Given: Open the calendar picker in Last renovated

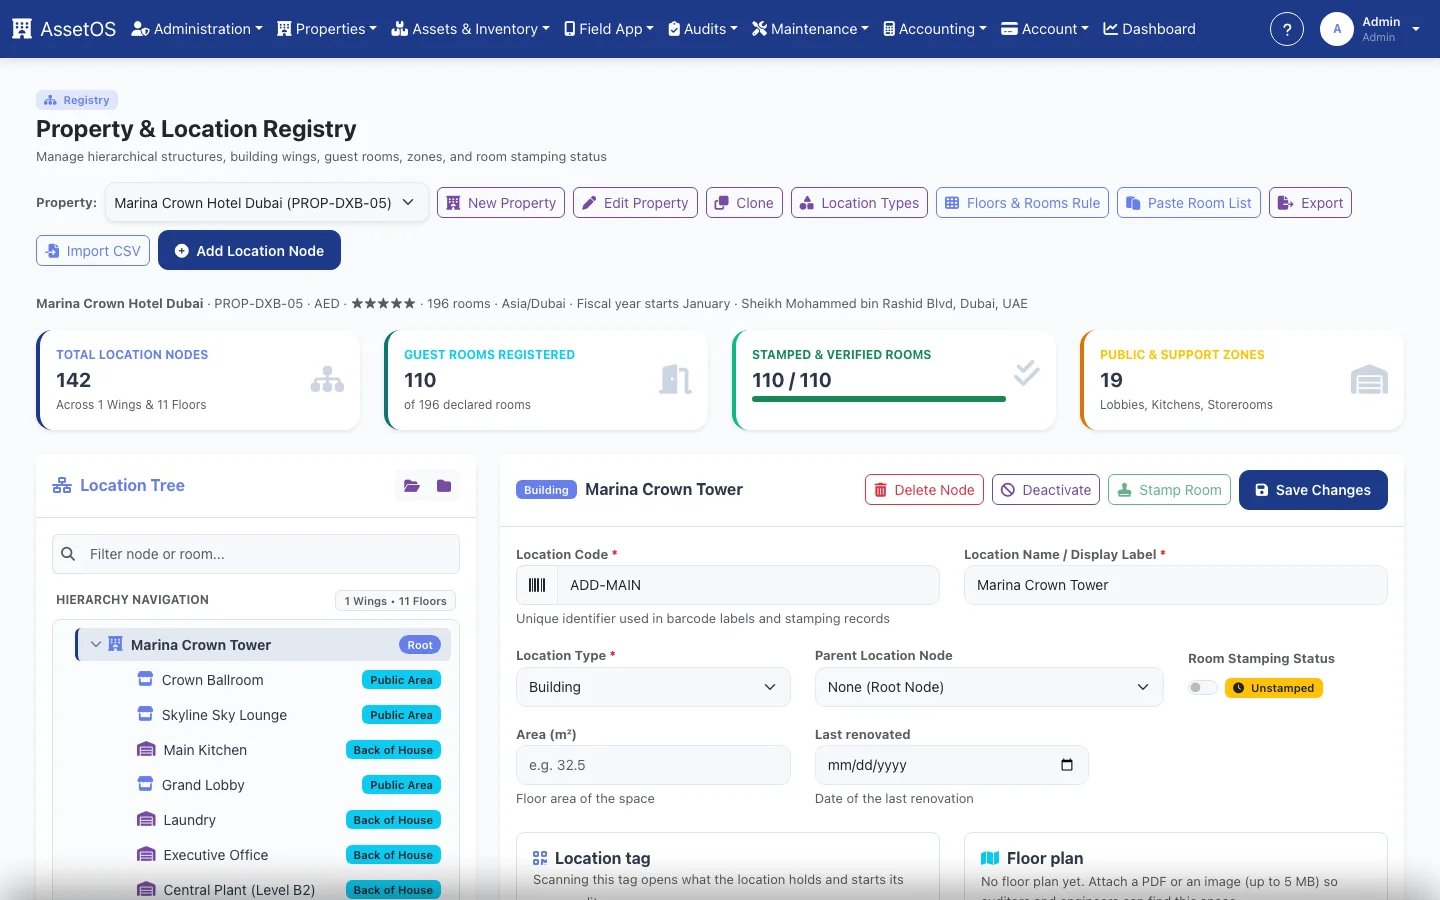Looking at the screenshot, I should click(x=1067, y=765).
